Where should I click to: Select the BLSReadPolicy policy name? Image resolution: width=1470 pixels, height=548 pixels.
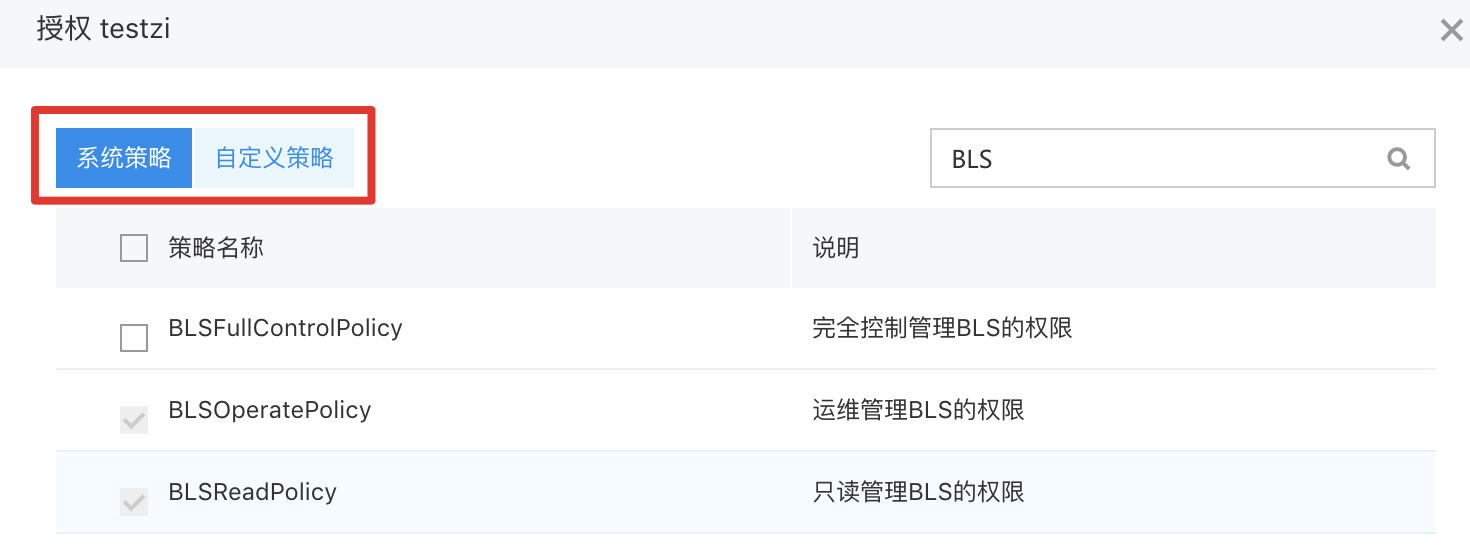click(x=252, y=492)
